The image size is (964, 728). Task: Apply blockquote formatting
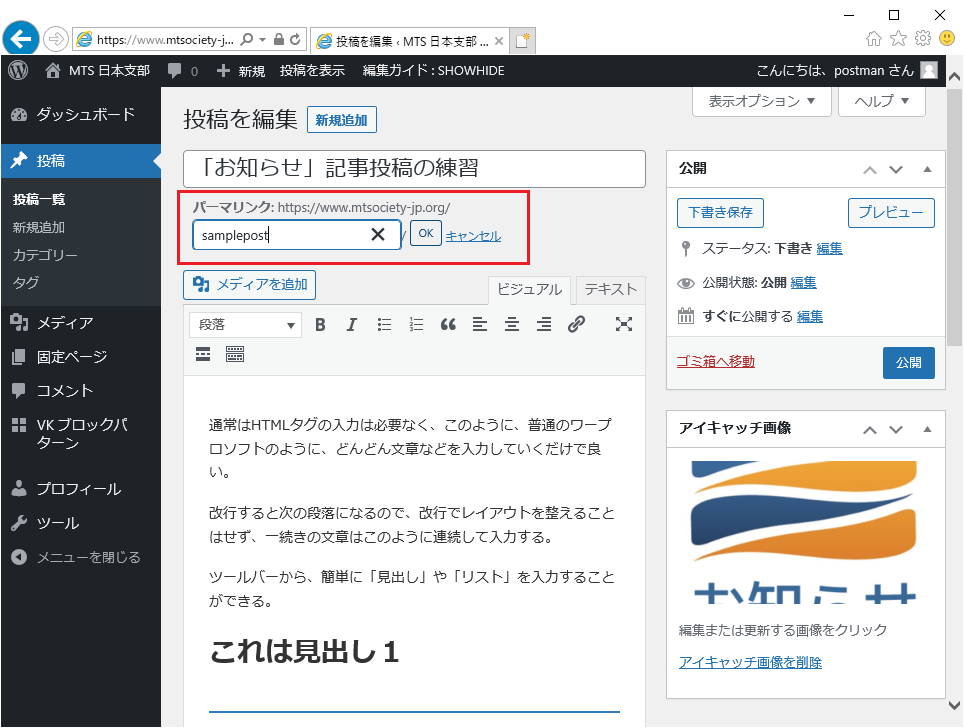click(x=448, y=324)
